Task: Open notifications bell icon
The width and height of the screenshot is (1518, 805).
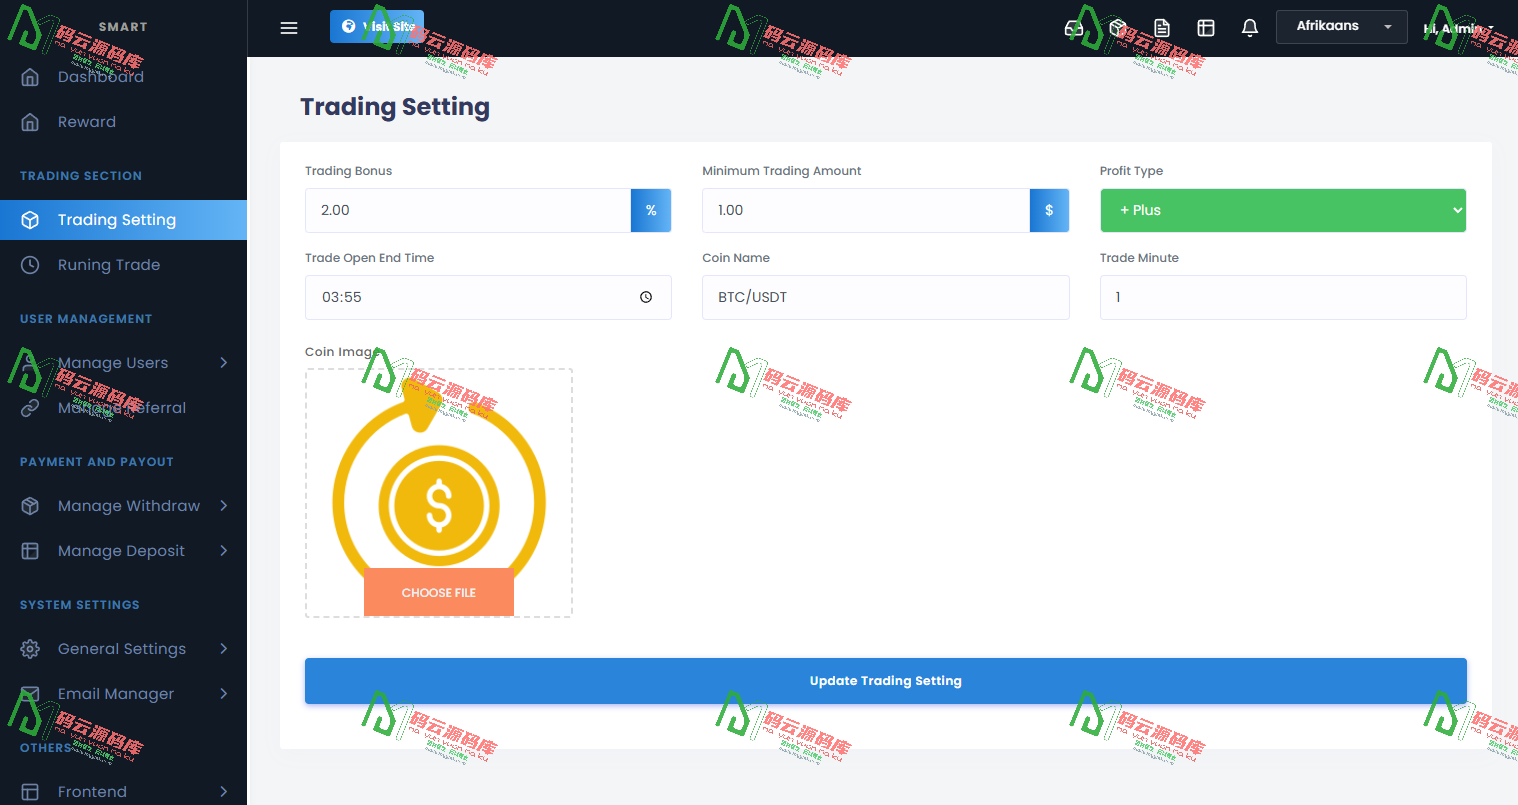Action: click(x=1249, y=28)
